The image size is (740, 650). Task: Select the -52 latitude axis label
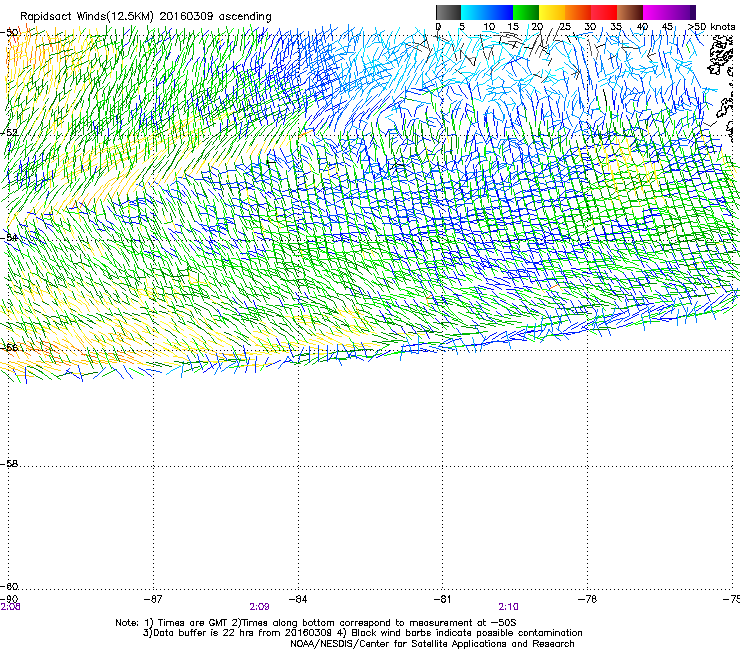tap(9, 133)
